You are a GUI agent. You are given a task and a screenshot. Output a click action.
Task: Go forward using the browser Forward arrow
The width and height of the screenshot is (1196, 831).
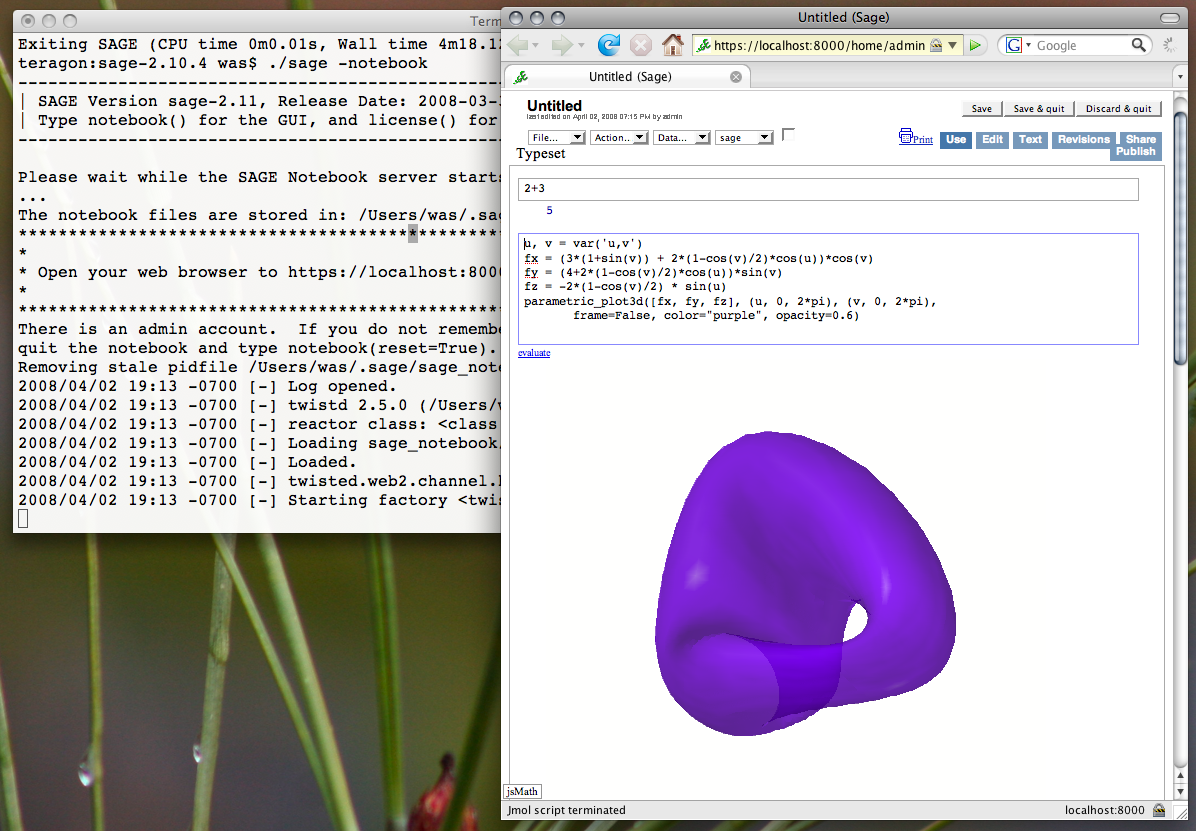[x=561, y=45]
